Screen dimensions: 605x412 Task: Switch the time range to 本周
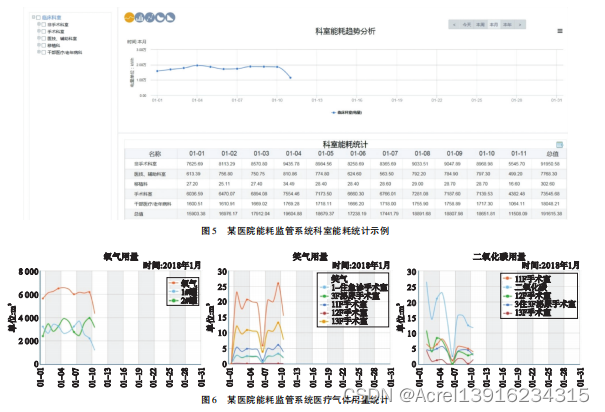coord(480,25)
